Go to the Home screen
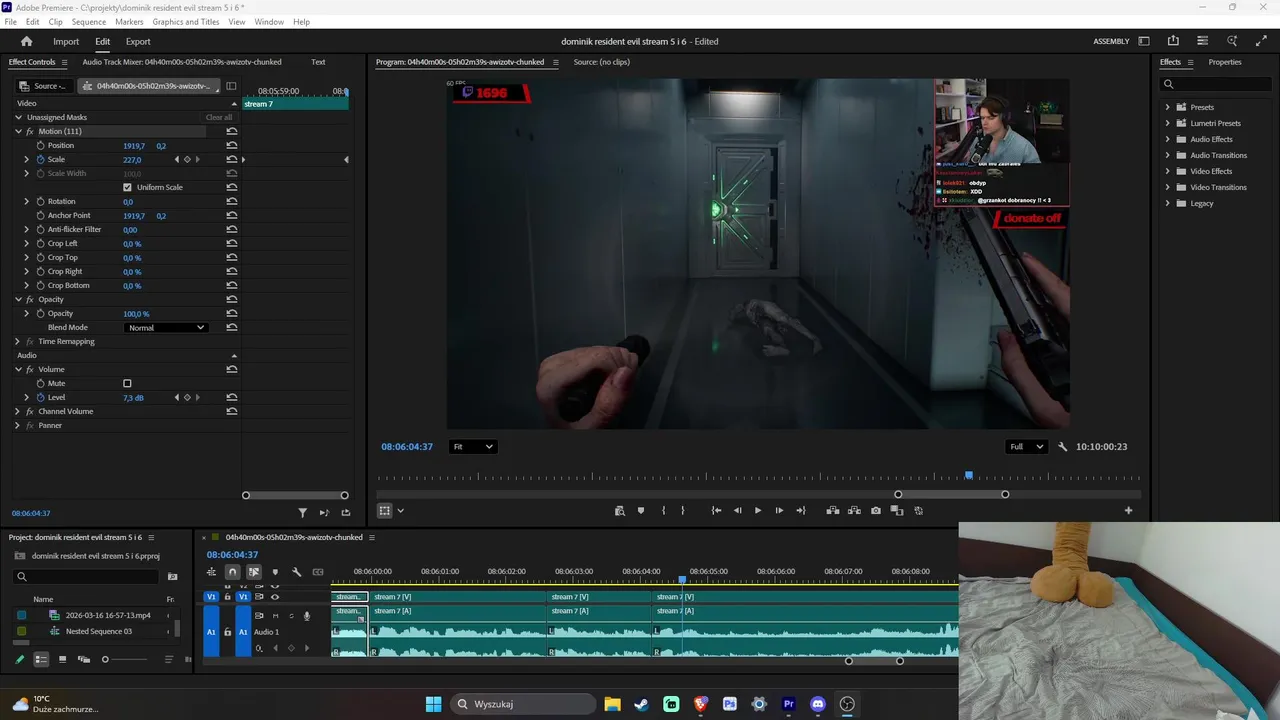1280x720 pixels. (x=27, y=41)
